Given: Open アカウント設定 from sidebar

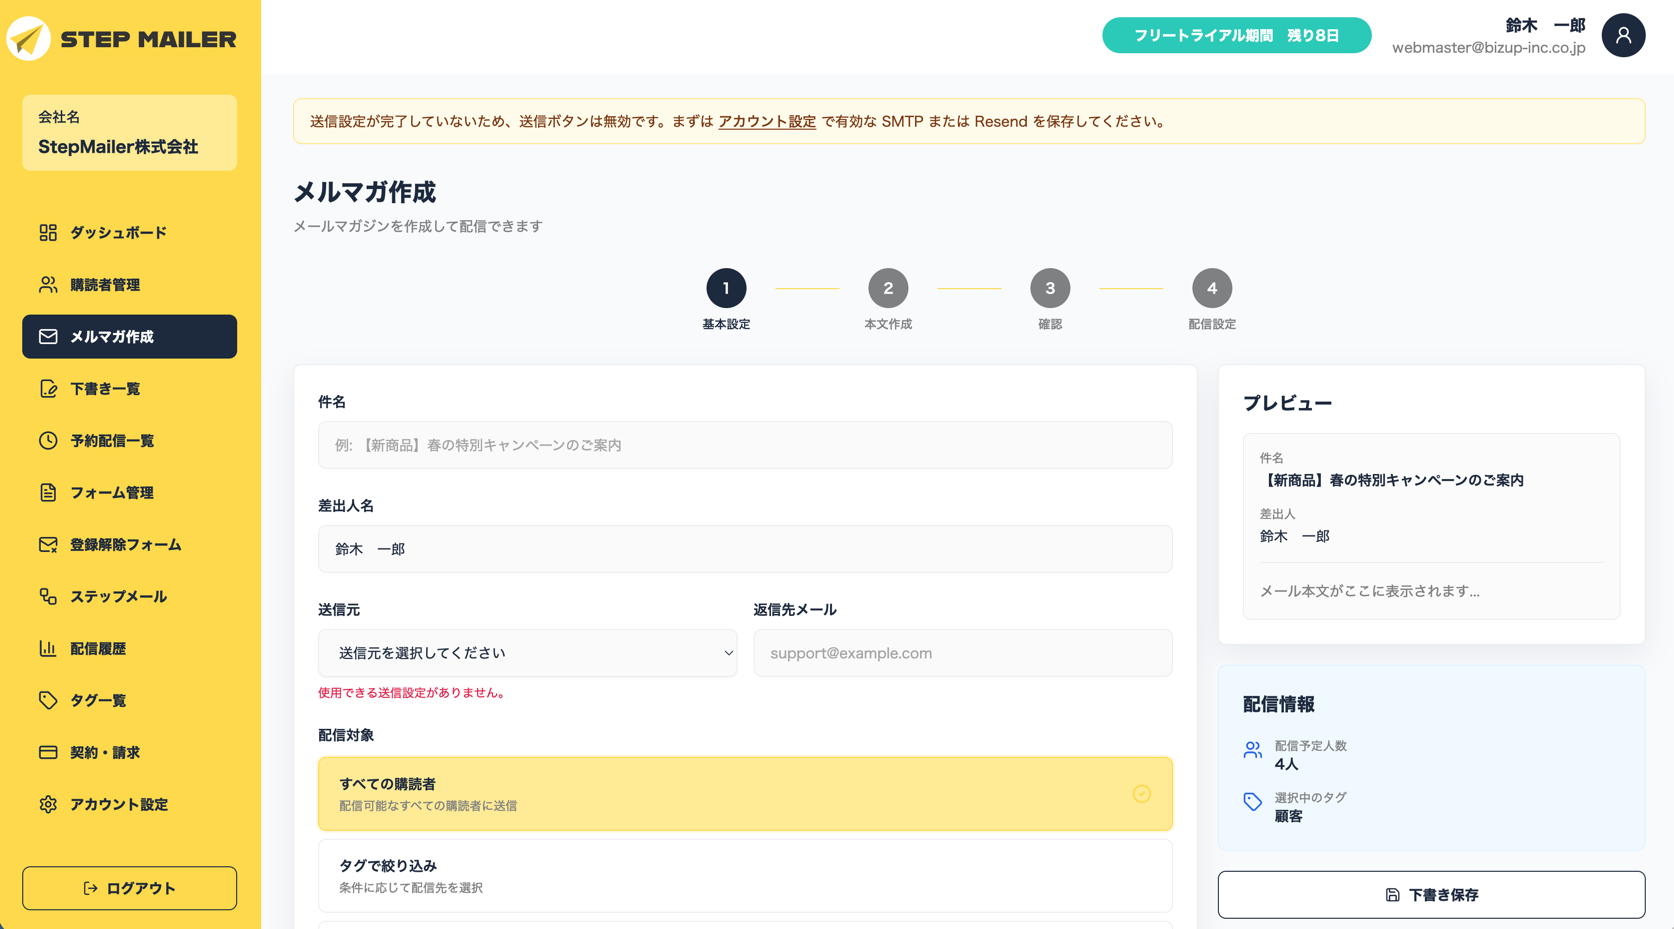Looking at the screenshot, I should (130, 805).
